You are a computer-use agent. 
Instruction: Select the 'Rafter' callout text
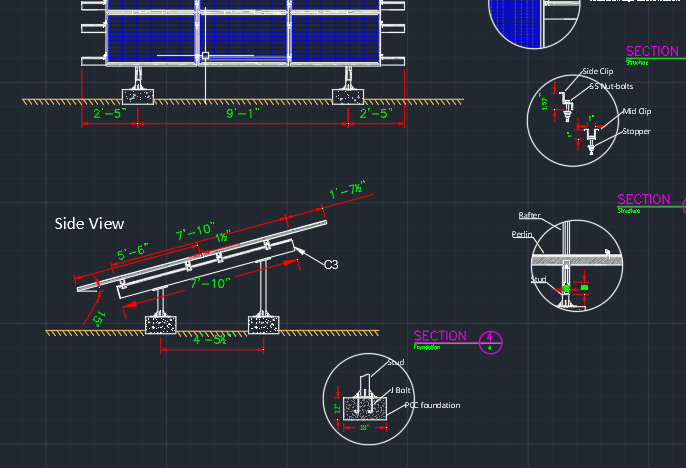tap(529, 215)
